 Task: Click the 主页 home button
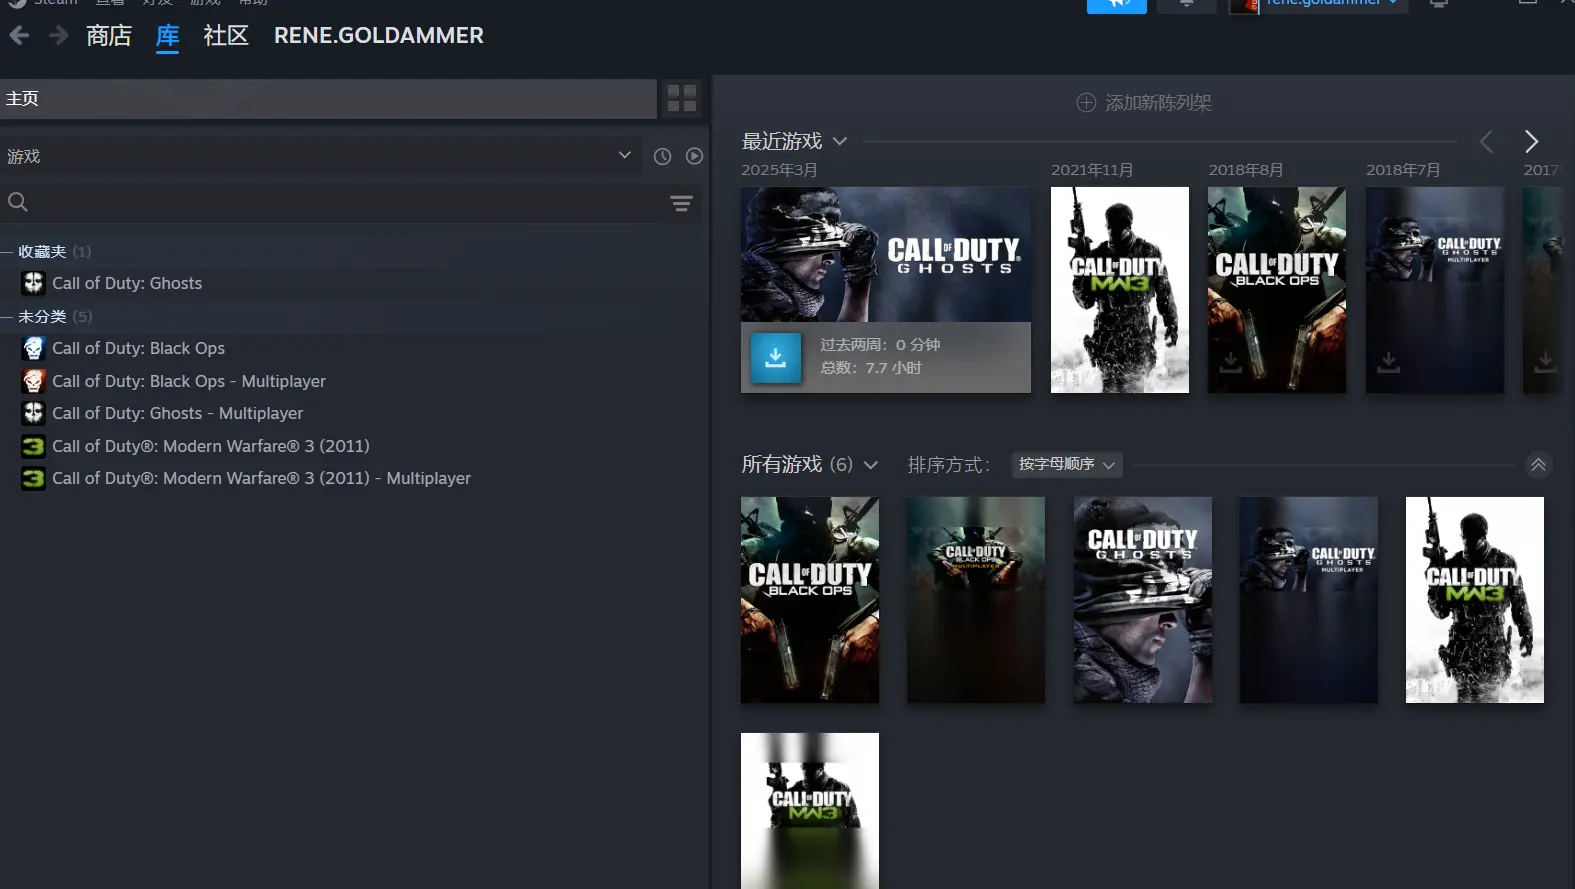tap(328, 99)
